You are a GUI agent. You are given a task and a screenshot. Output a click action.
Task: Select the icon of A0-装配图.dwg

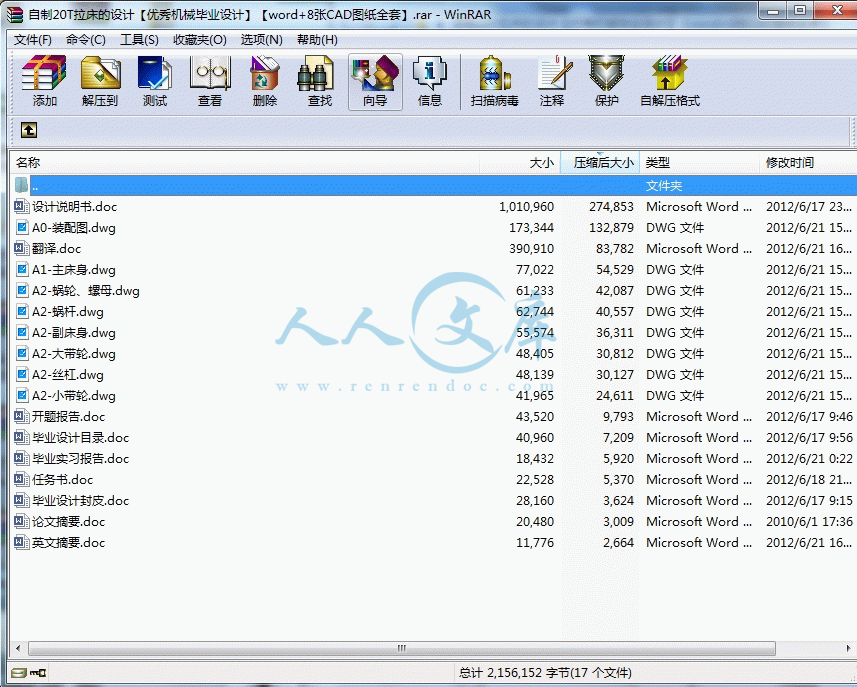[21, 227]
